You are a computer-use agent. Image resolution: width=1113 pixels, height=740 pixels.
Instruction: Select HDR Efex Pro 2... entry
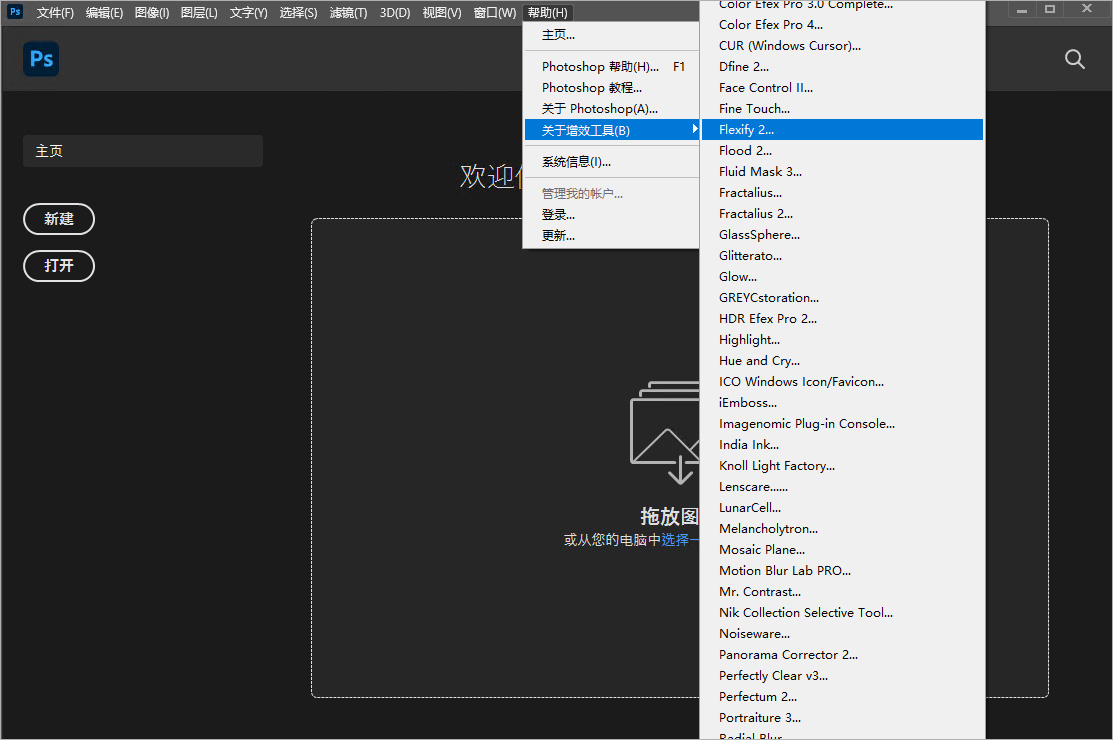[842, 319]
